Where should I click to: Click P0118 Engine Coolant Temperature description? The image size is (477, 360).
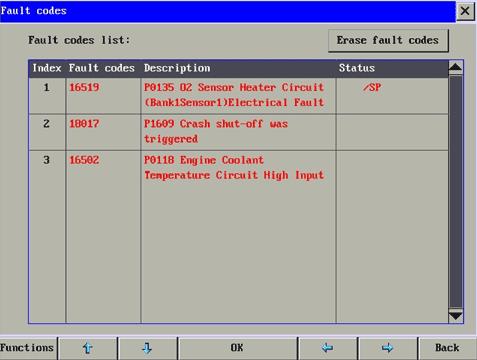pos(234,168)
